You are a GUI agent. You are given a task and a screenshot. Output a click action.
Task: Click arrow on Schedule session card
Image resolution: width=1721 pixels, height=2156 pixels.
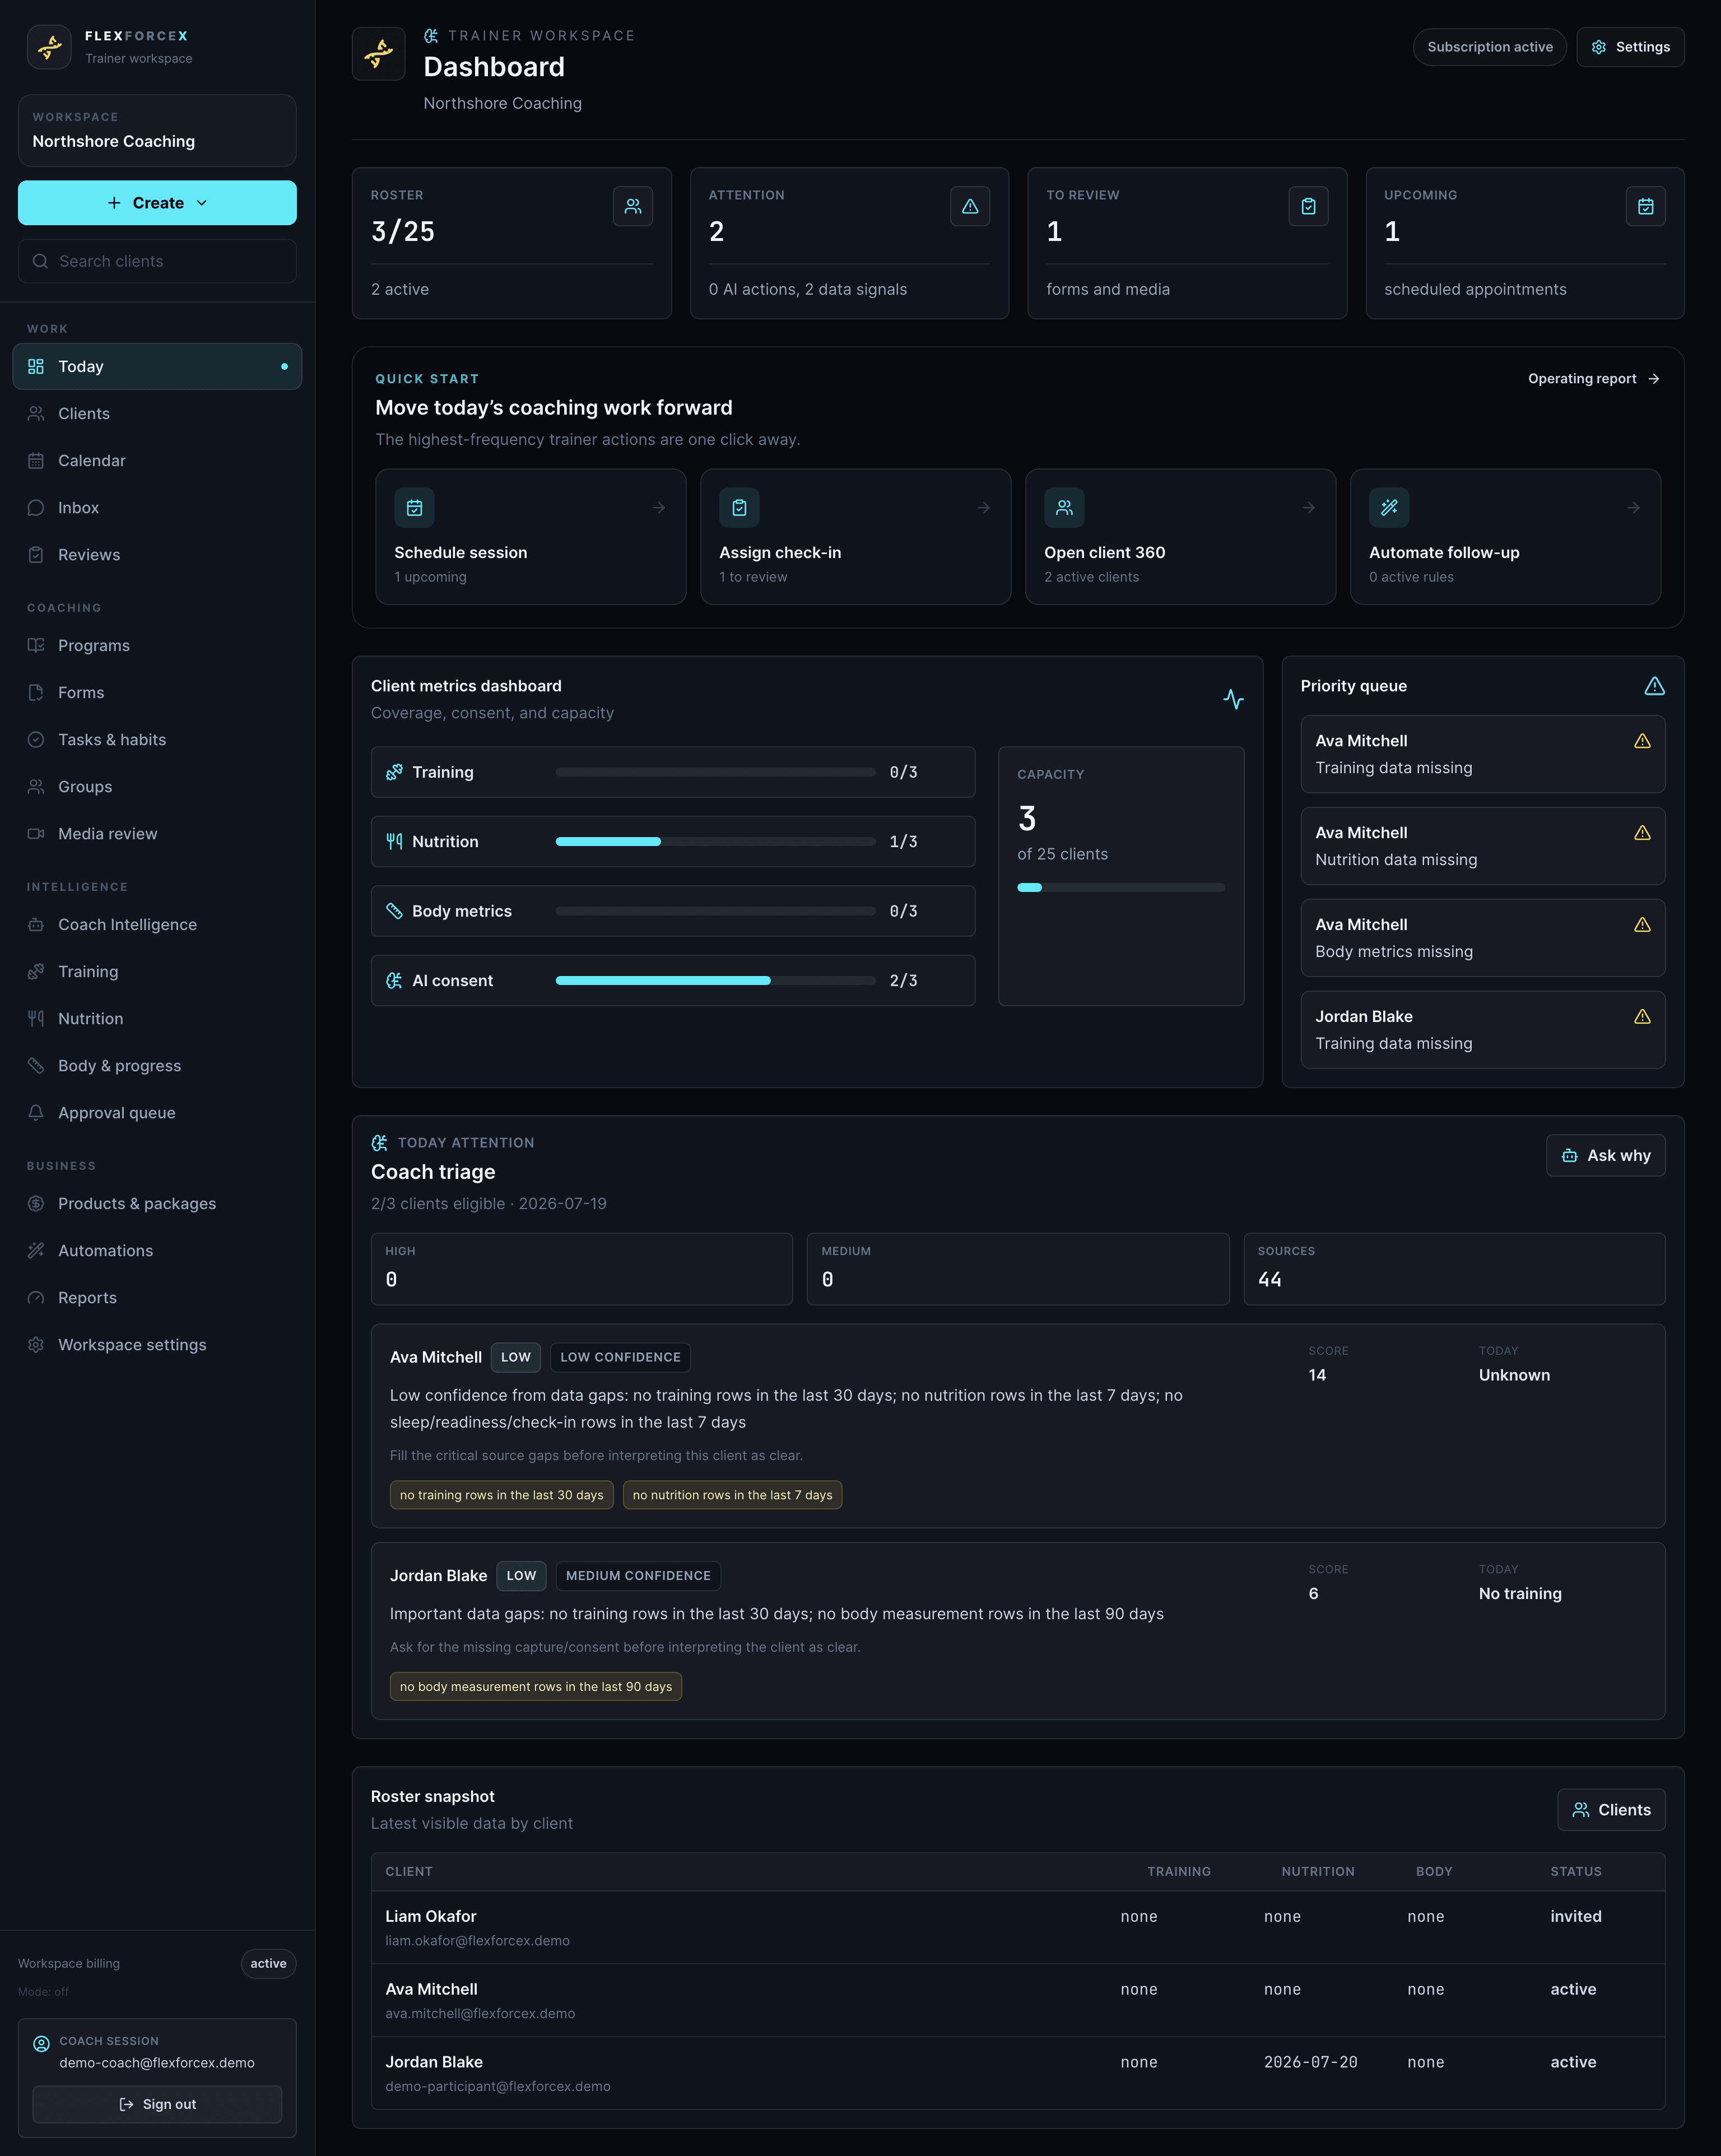pyautogui.click(x=658, y=508)
